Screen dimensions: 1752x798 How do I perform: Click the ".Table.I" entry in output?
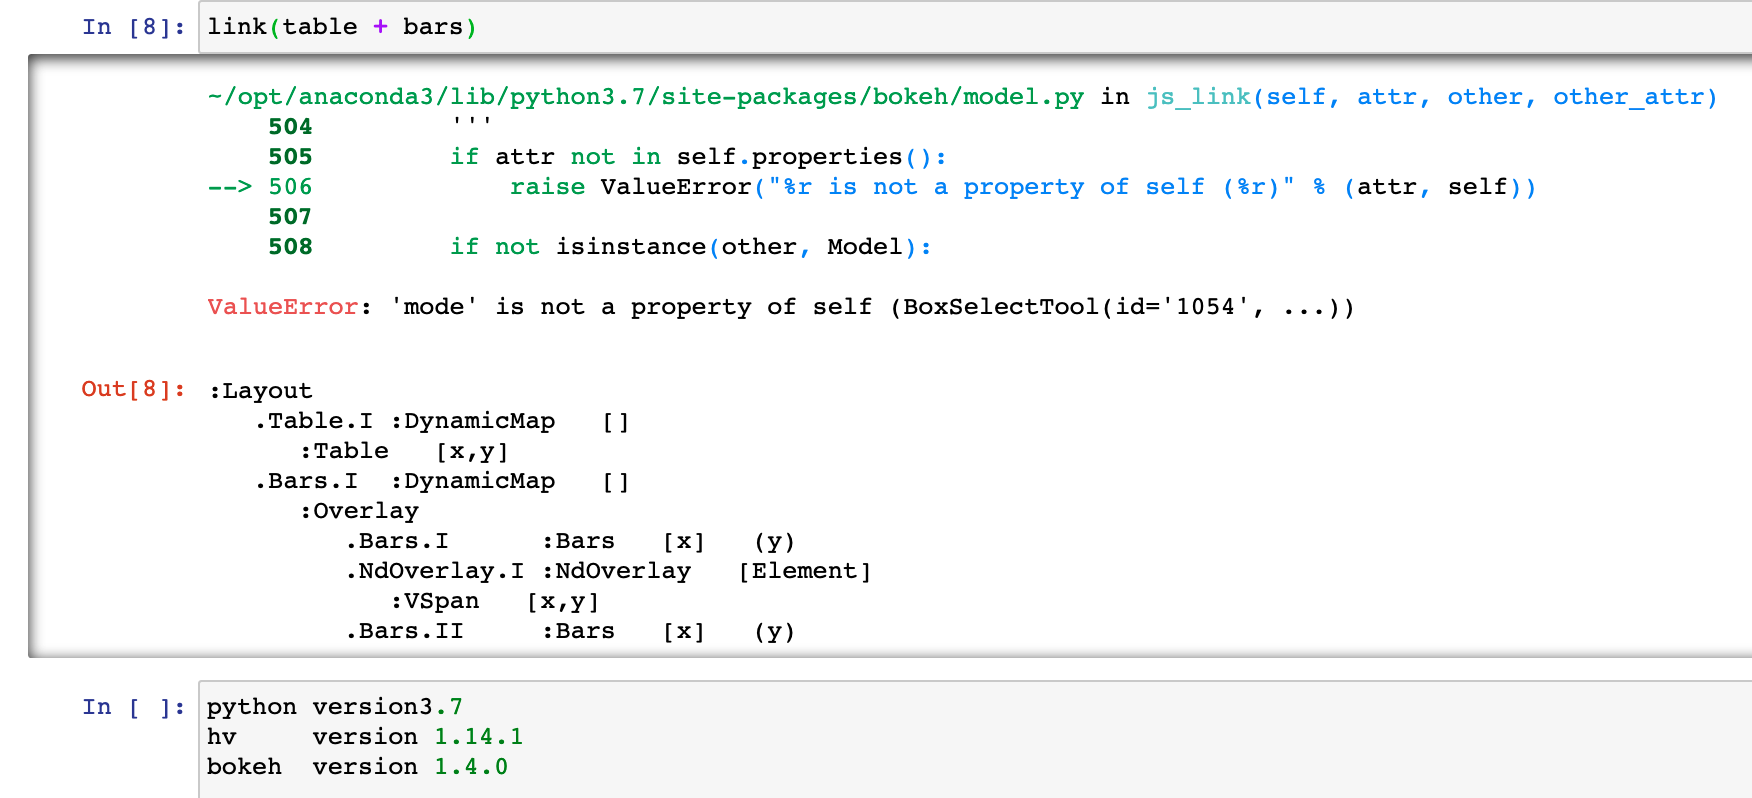(x=313, y=421)
